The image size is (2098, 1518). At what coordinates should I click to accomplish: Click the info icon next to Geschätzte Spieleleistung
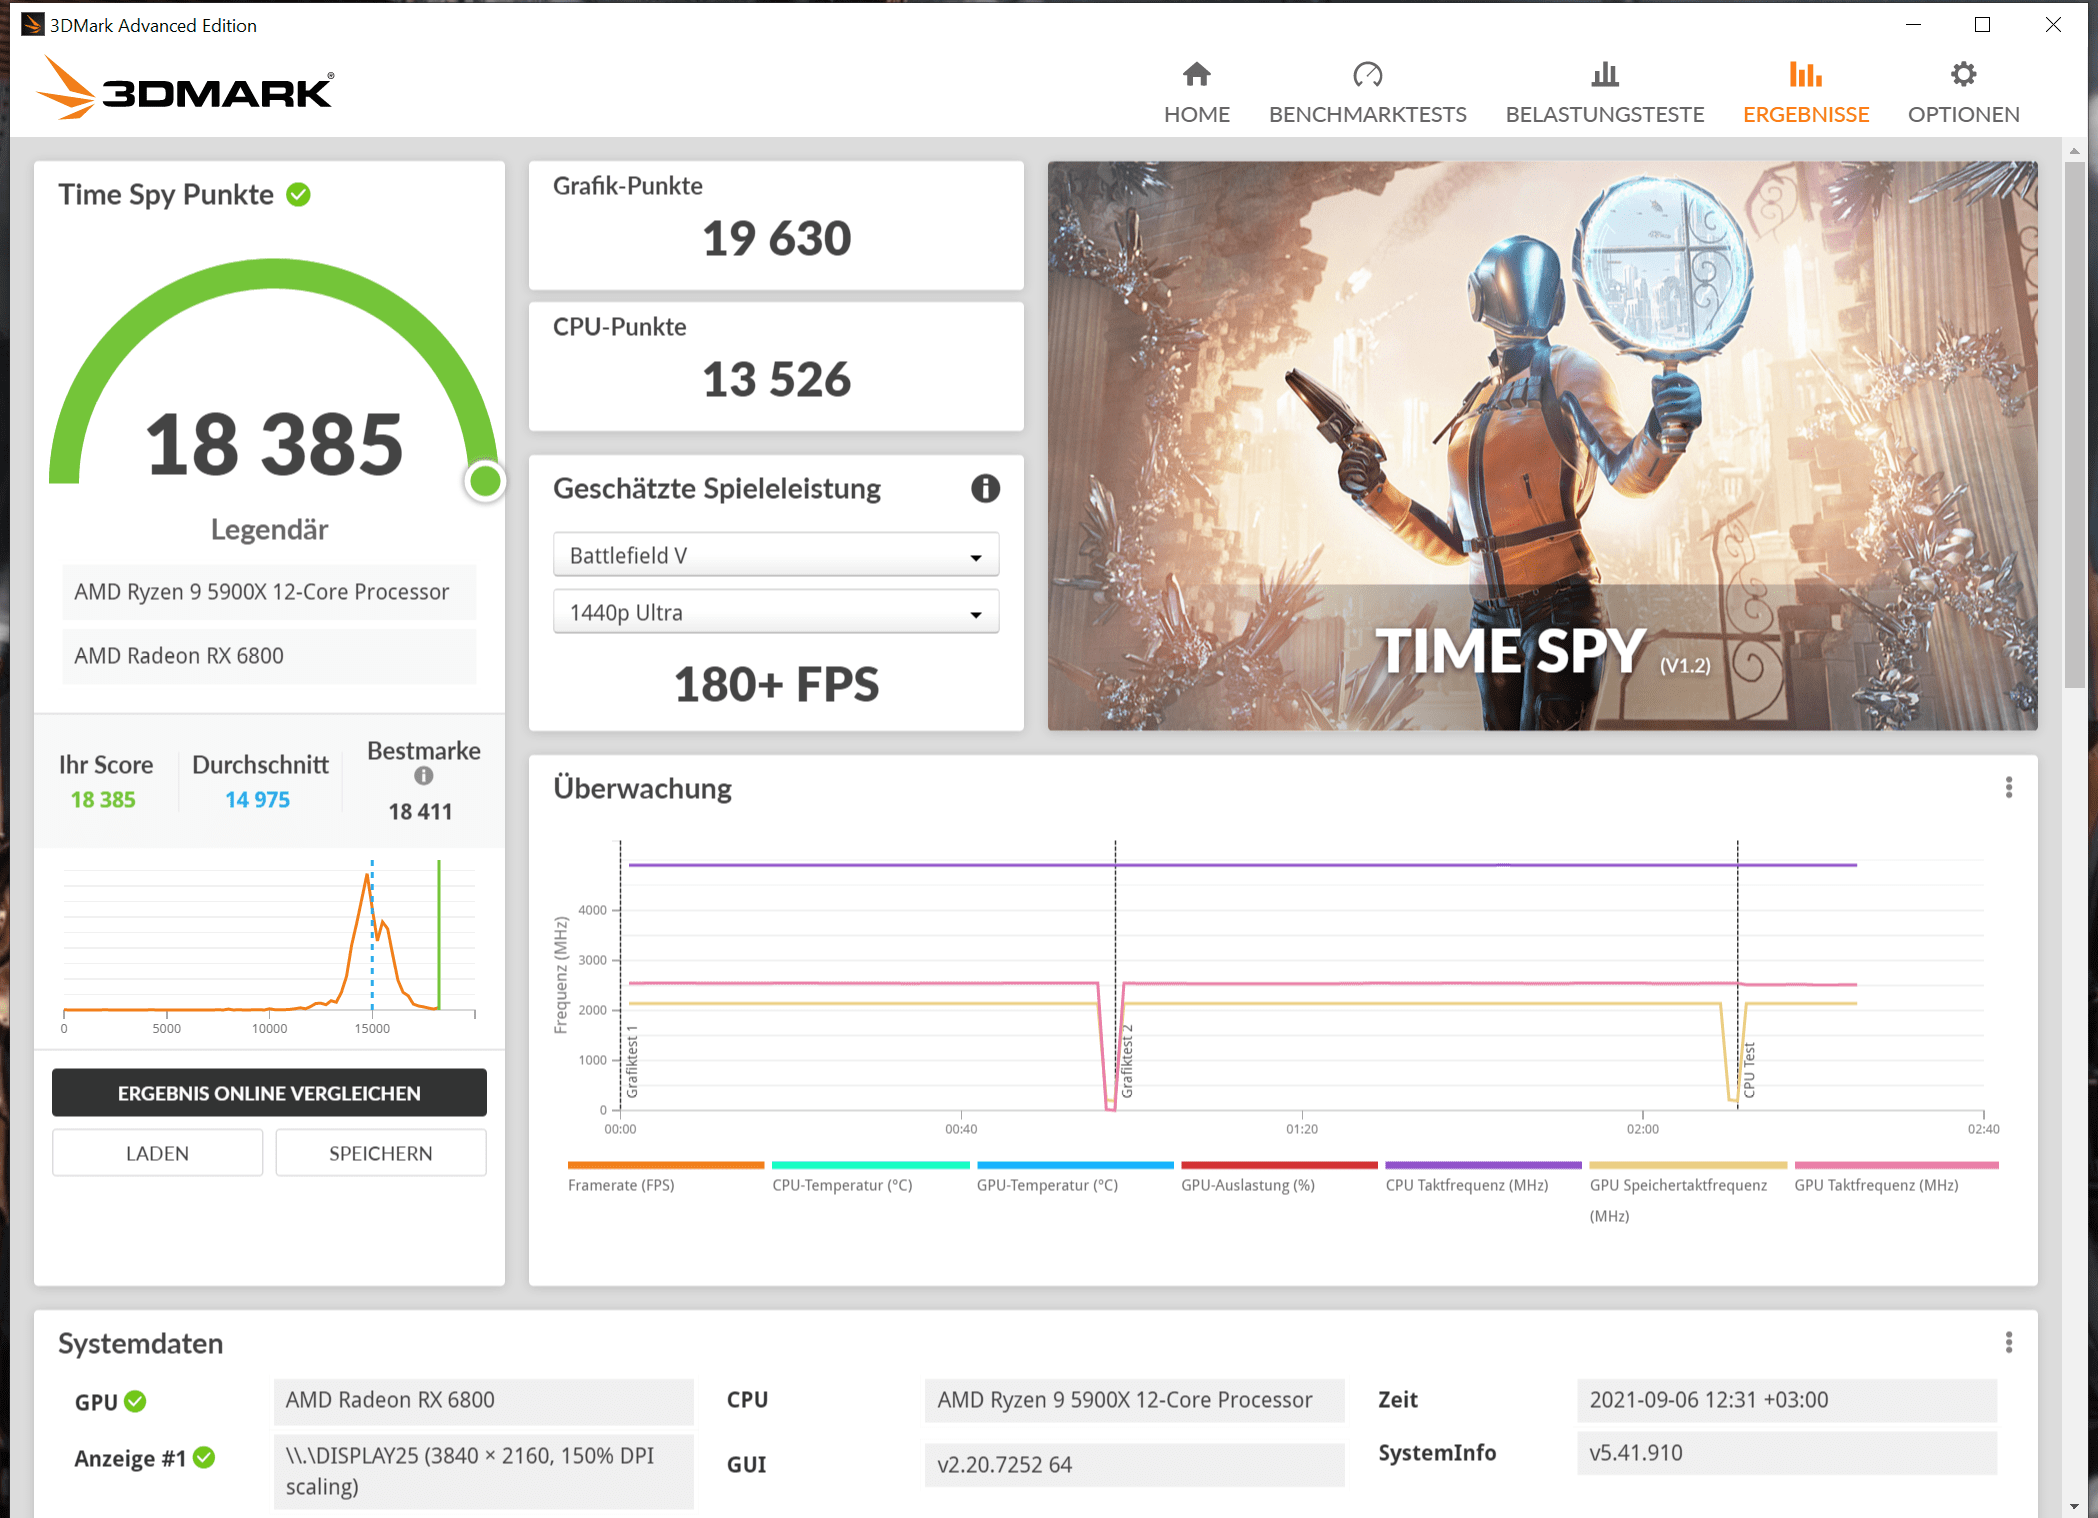point(985,488)
